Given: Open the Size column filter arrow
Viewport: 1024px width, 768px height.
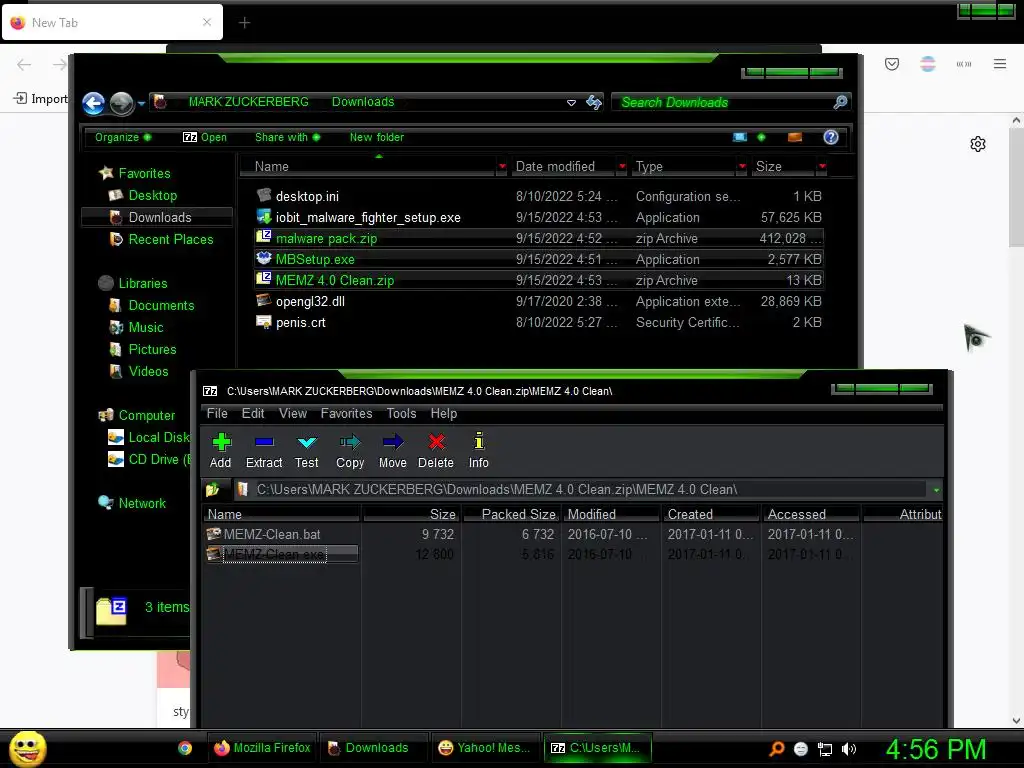Looking at the screenshot, I should (822, 167).
